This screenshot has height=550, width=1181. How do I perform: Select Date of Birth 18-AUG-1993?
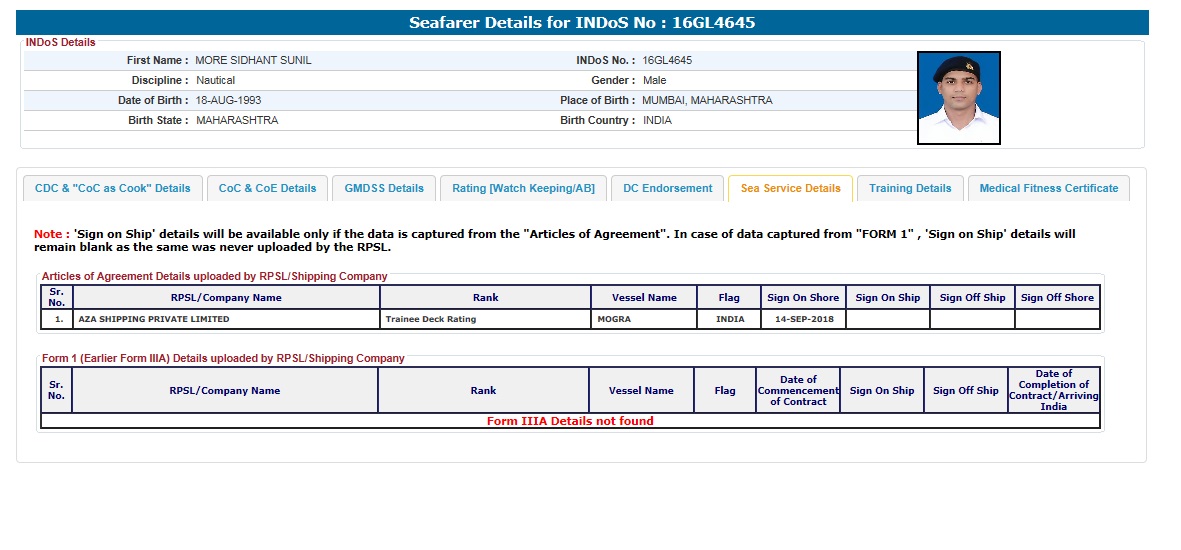coord(228,100)
